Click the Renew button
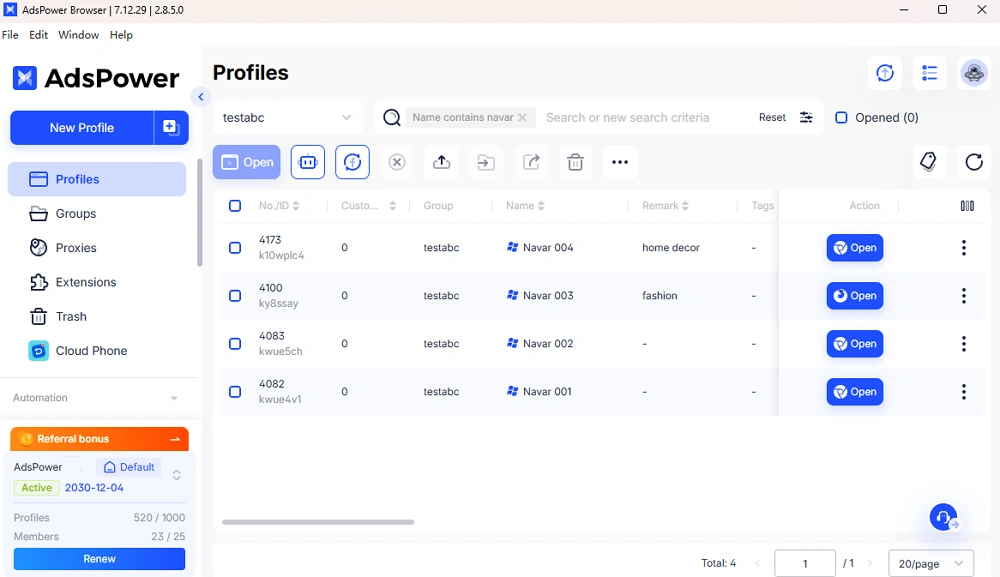Screen dimensions: 1000x577 point(99,559)
